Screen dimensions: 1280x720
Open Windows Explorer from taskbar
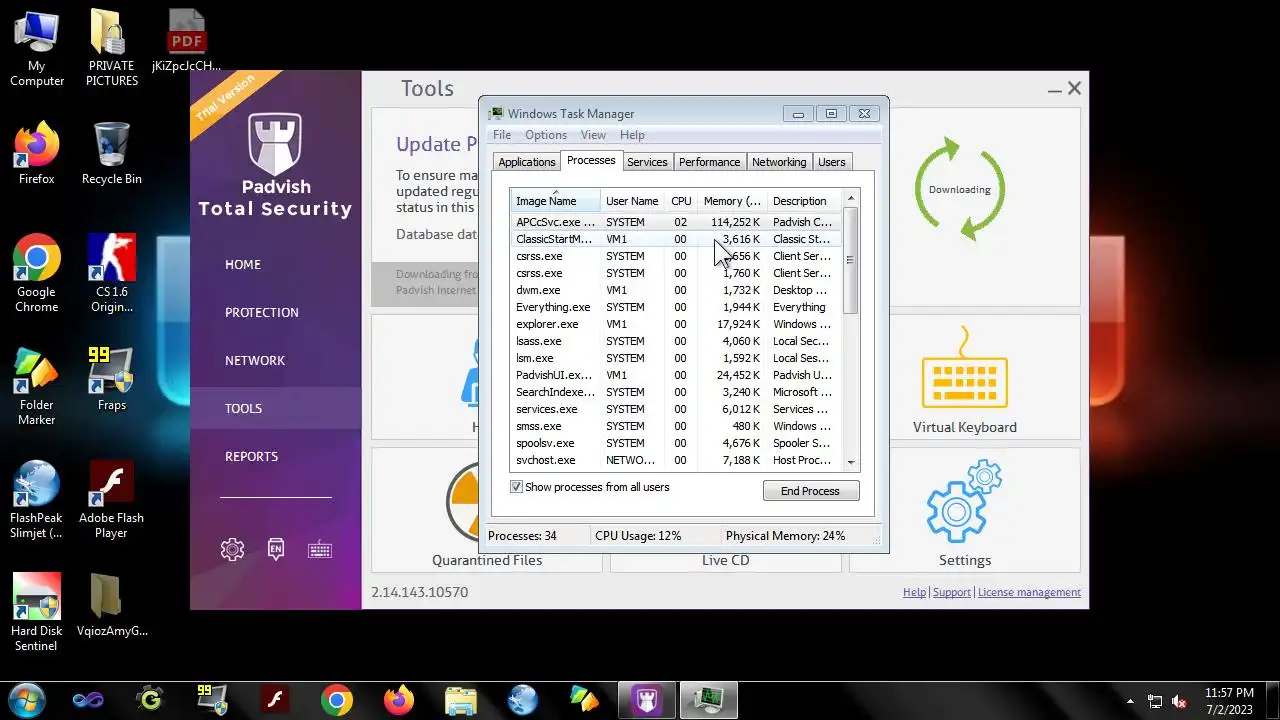(x=461, y=700)
